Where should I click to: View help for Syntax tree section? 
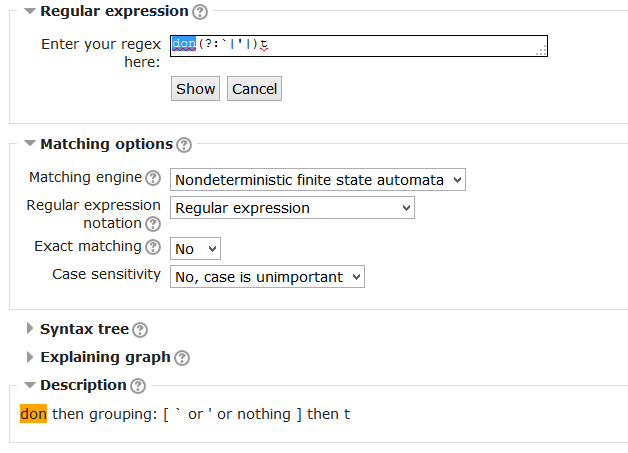coord(140,330)
